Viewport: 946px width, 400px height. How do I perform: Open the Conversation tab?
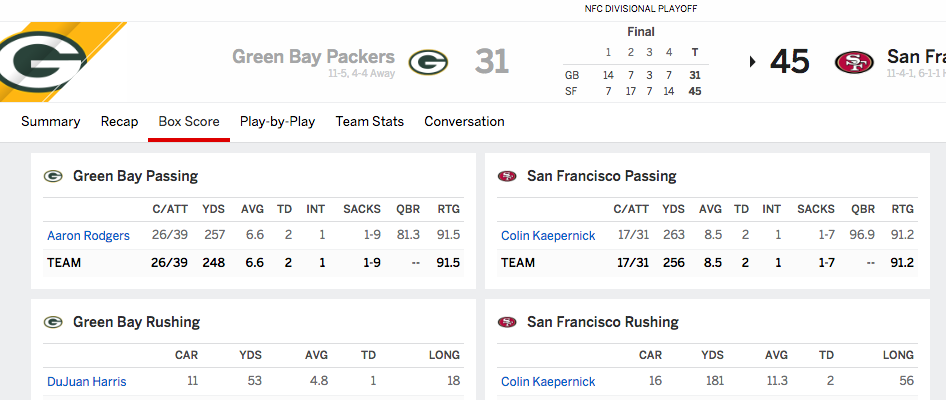point(465,121)
